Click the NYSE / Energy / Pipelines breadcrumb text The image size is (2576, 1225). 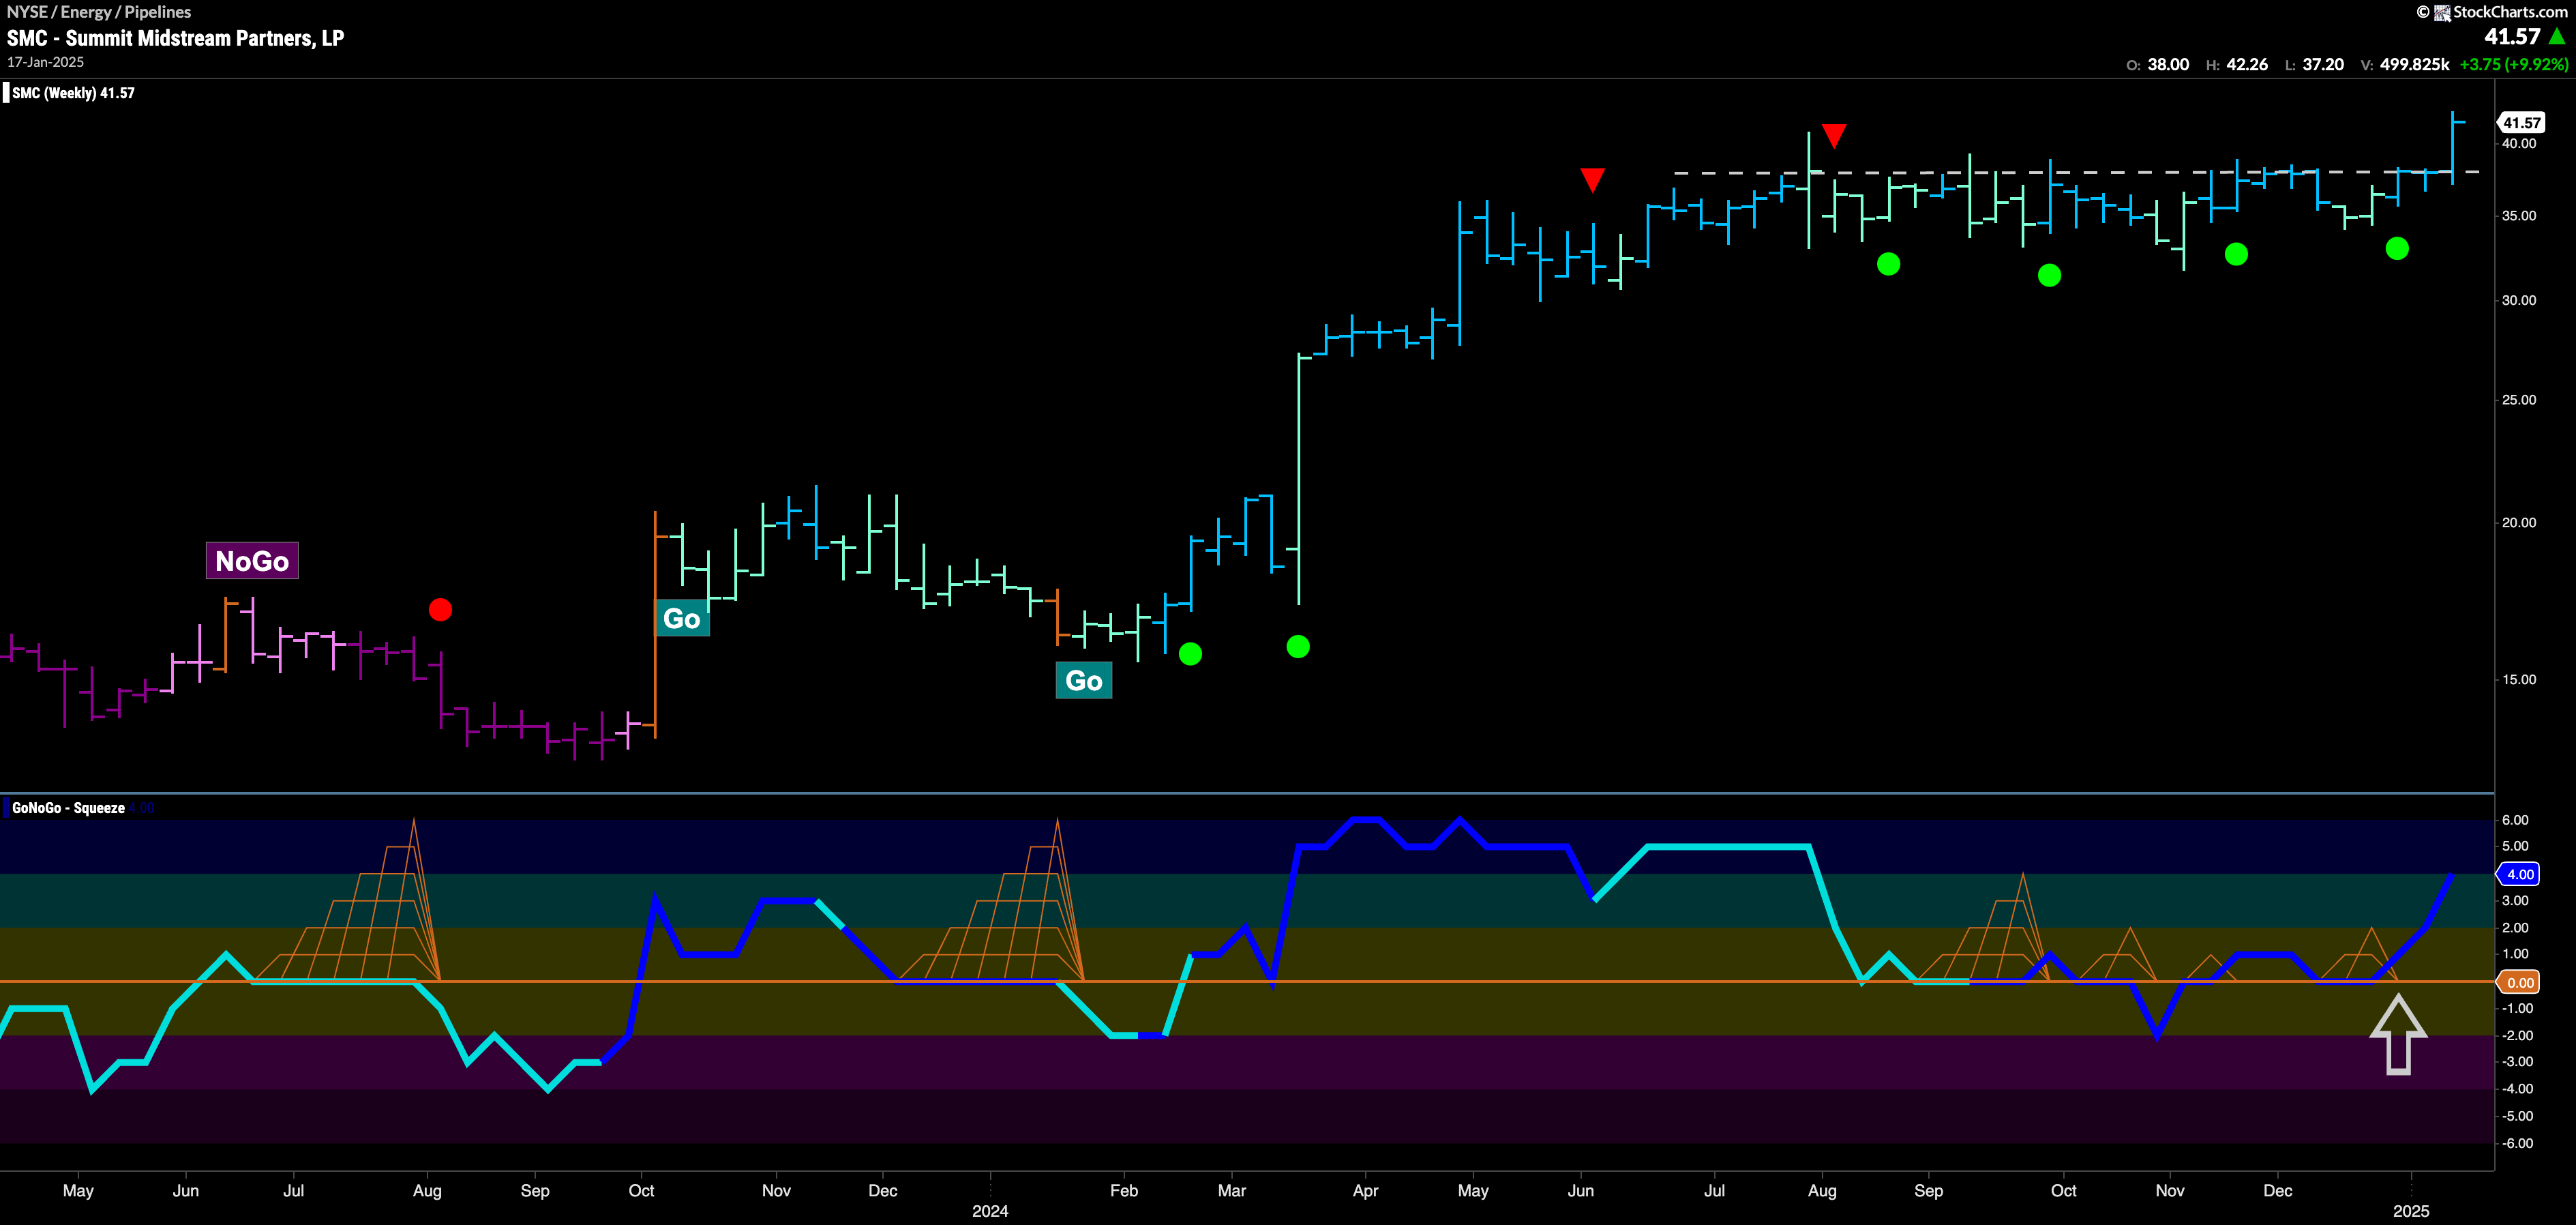[99, 12]
